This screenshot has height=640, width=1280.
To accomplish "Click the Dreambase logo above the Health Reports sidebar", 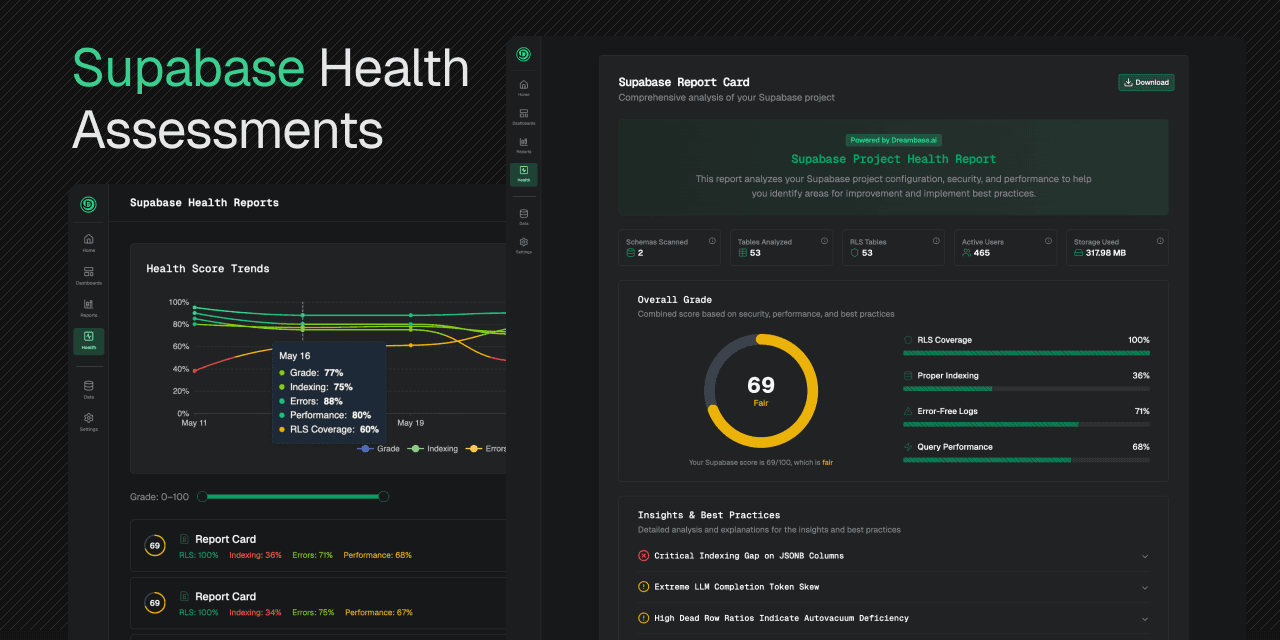I will click(88, 204).
